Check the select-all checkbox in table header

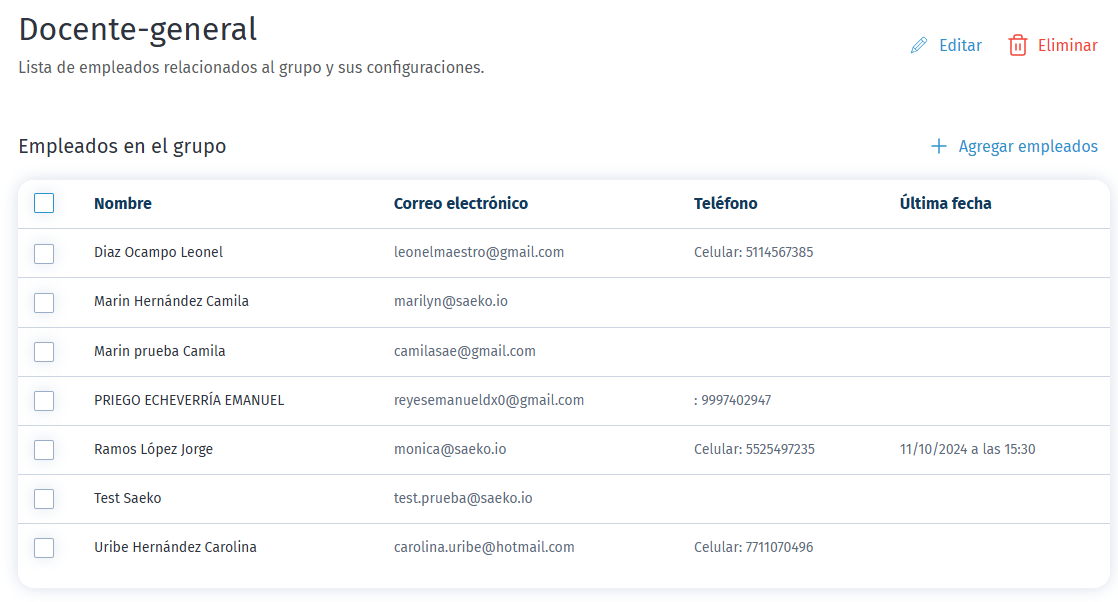44,203
